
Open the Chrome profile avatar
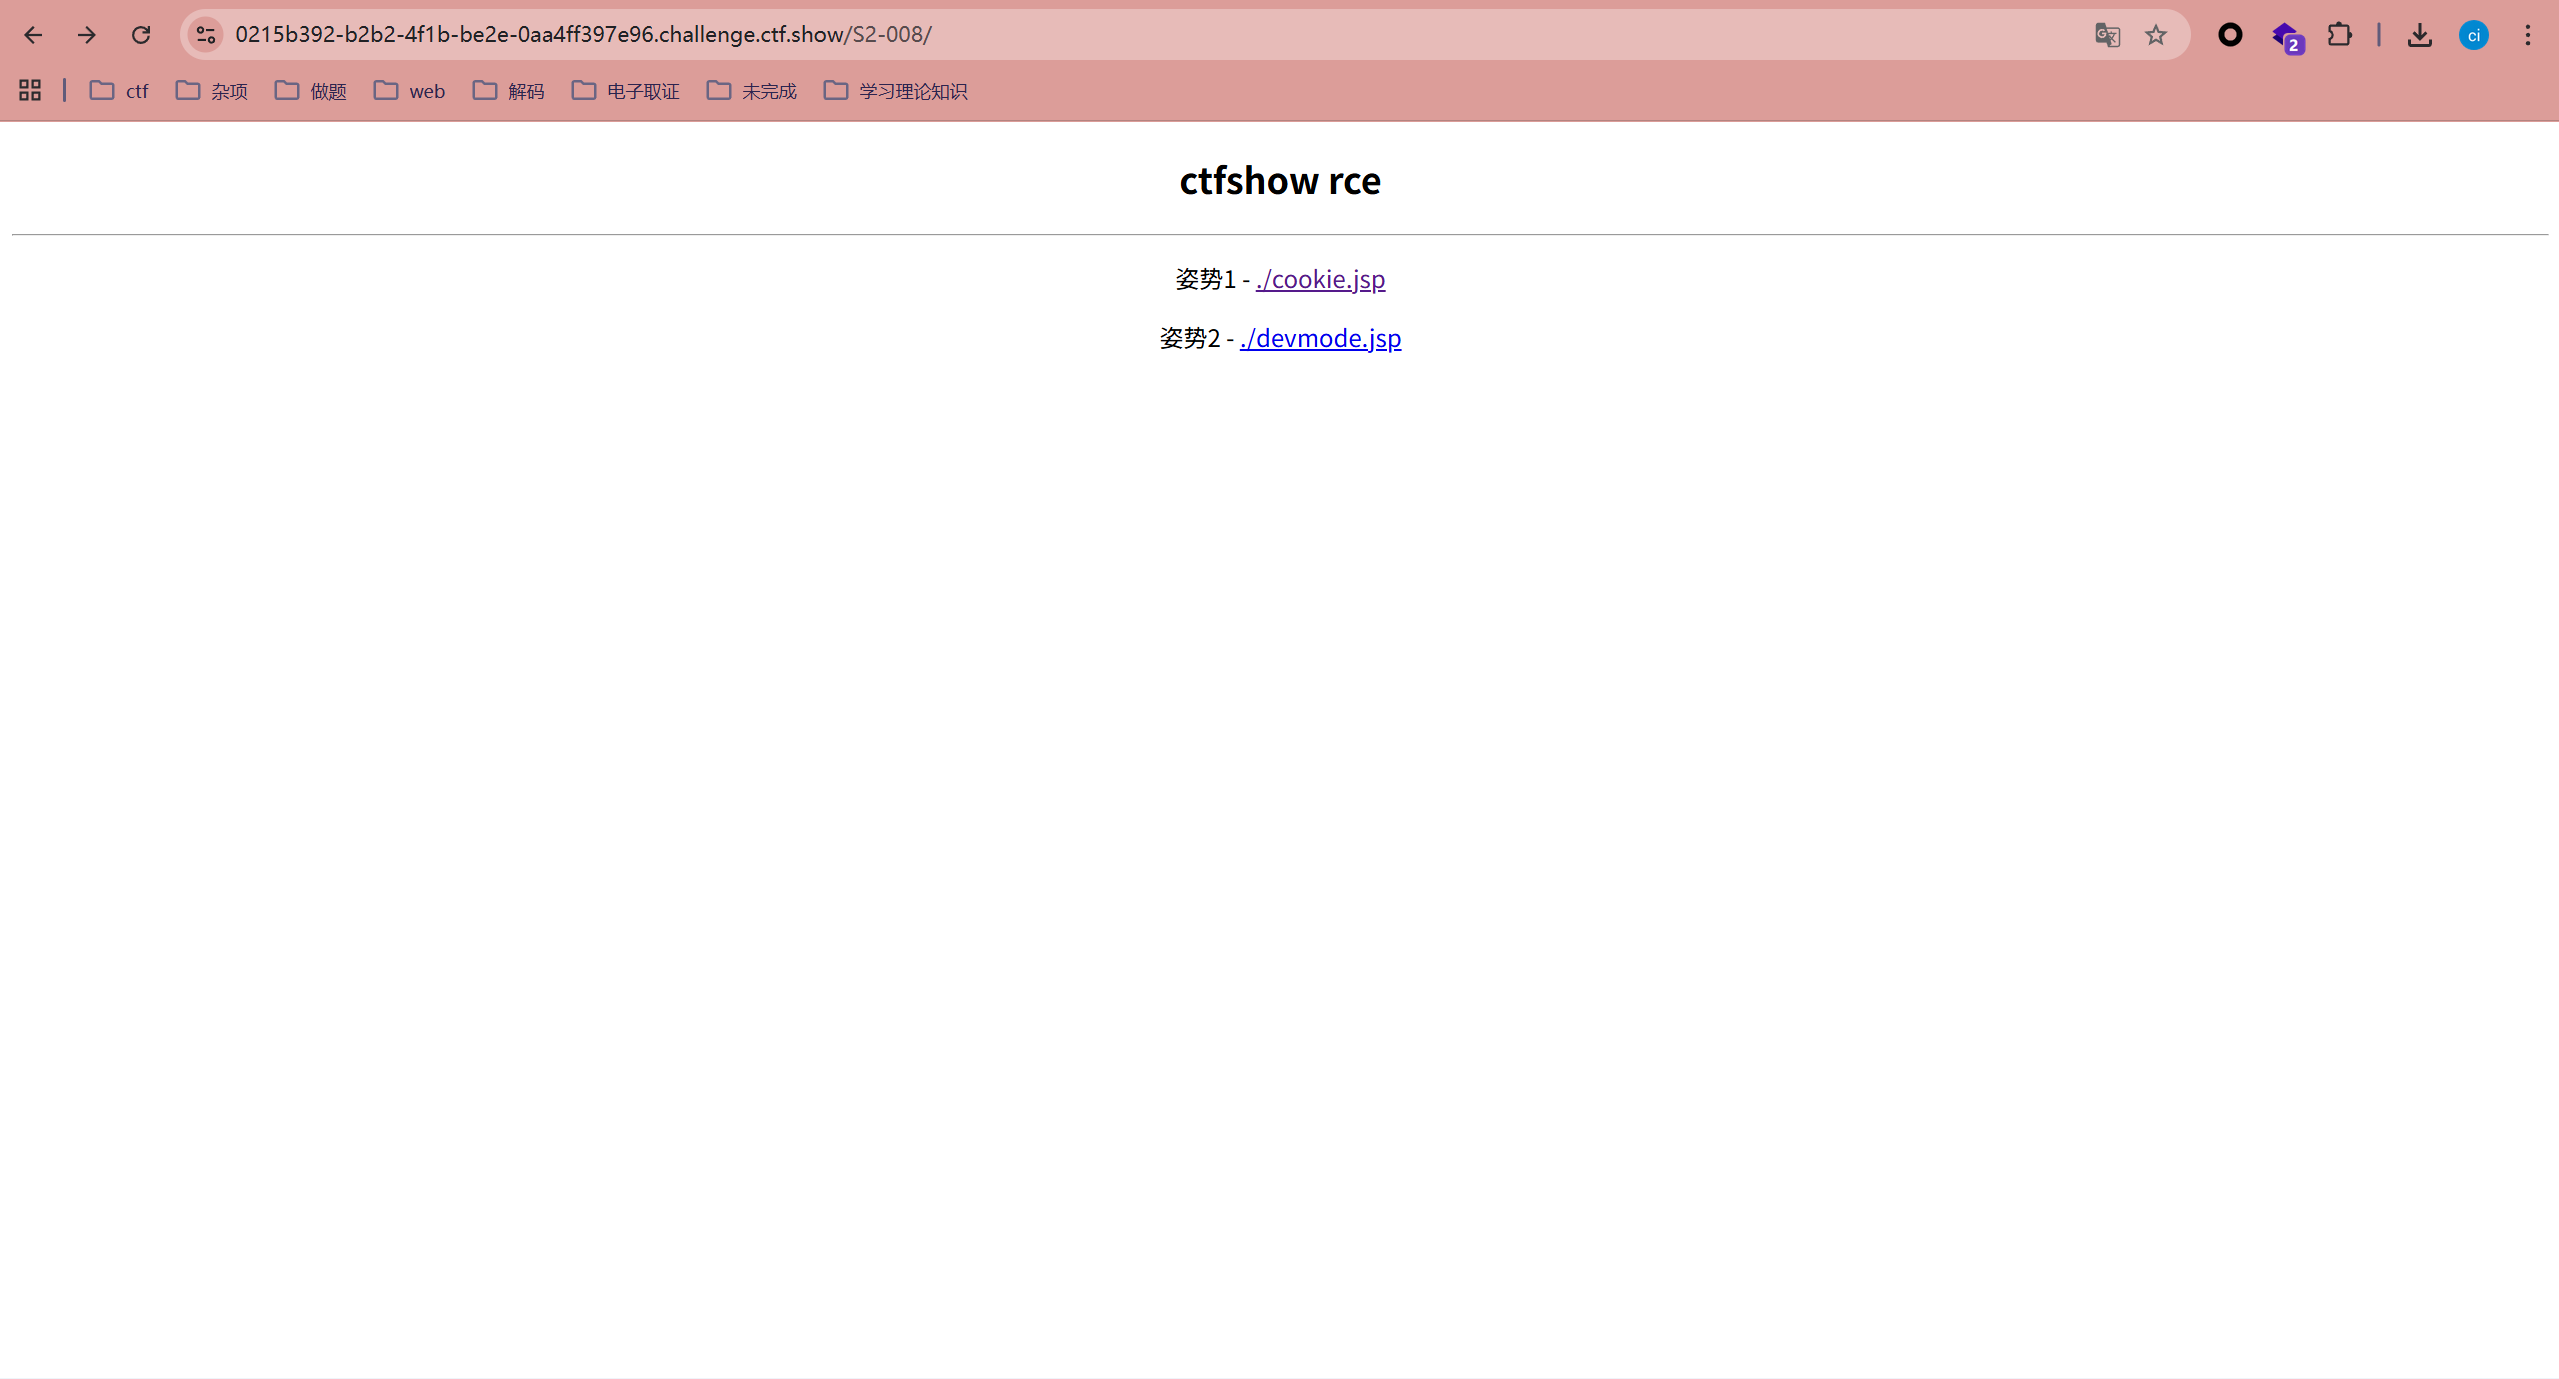2473,35
